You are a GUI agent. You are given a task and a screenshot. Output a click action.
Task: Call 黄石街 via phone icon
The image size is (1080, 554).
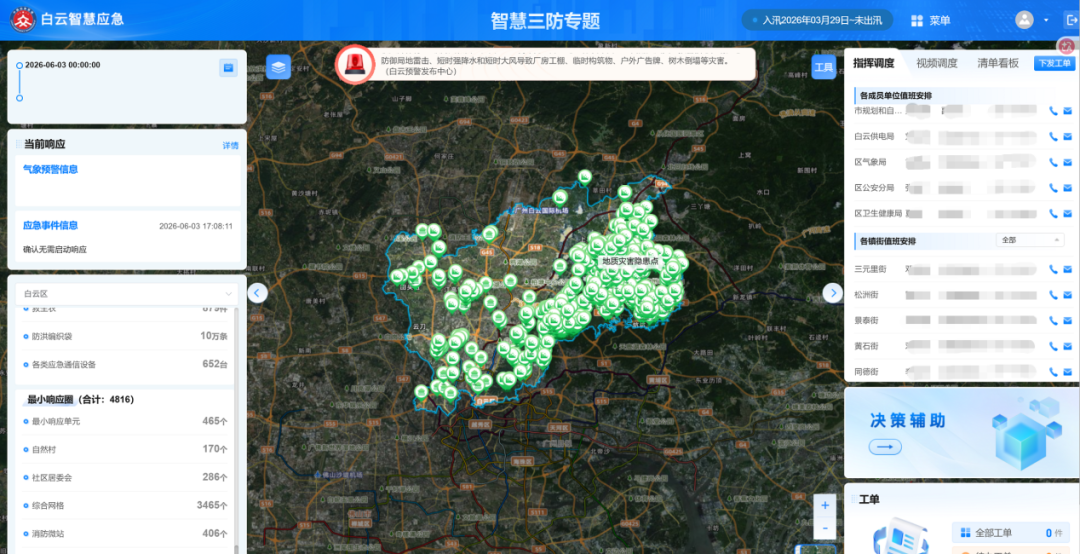(1053, 346)
